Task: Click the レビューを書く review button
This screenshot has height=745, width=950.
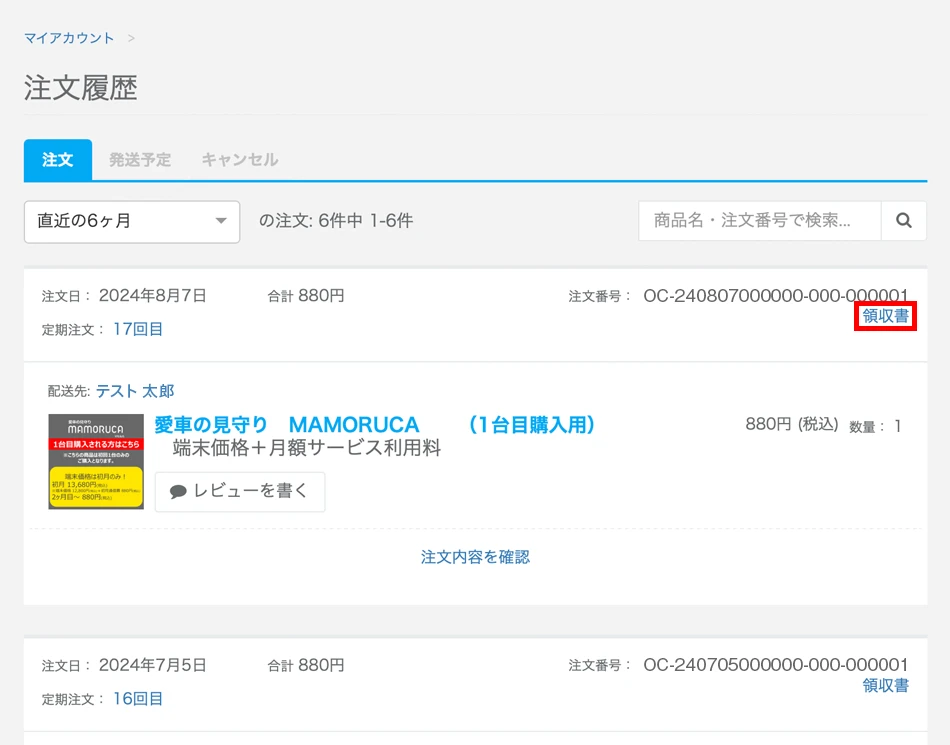Action: pyautogui.click(x=240, y=491)
